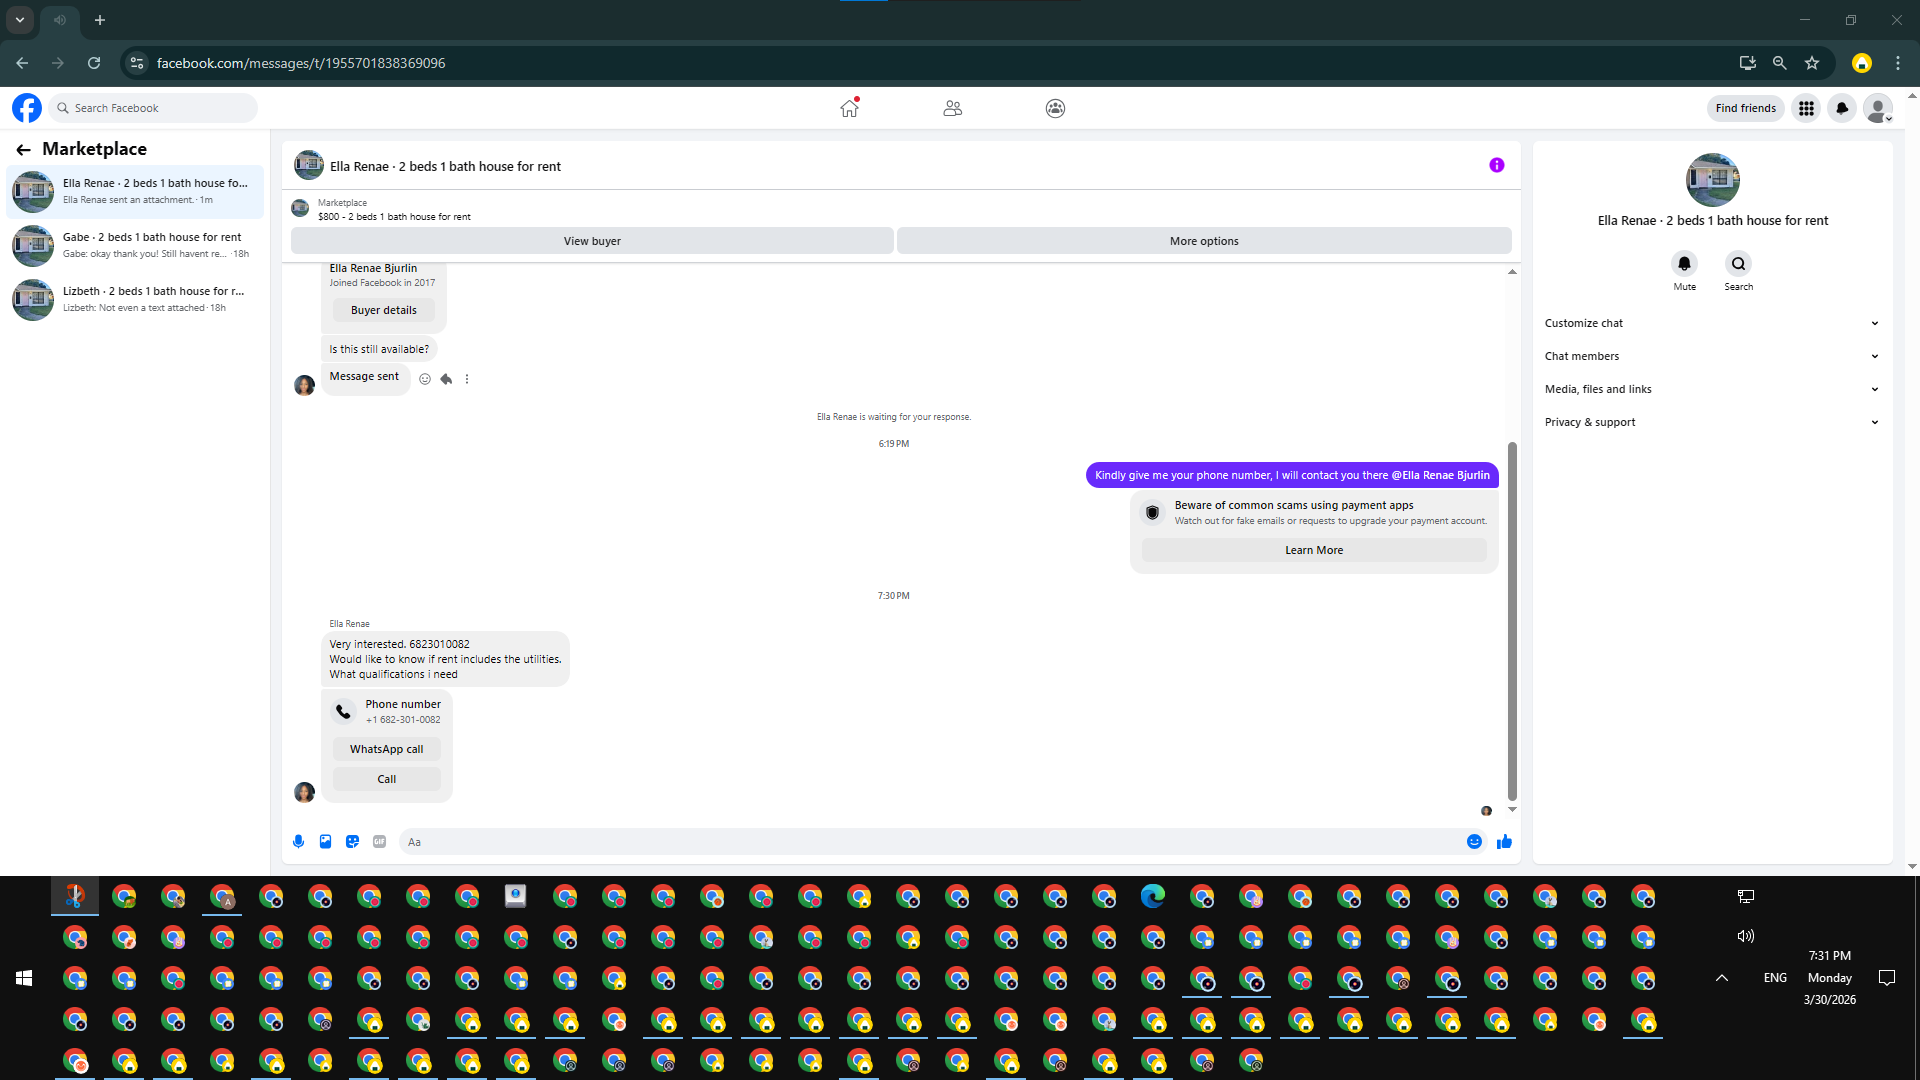Screen dimensions: 1920x1080
Task: Click the purple conversation info icon
Action: [1496, 166]
